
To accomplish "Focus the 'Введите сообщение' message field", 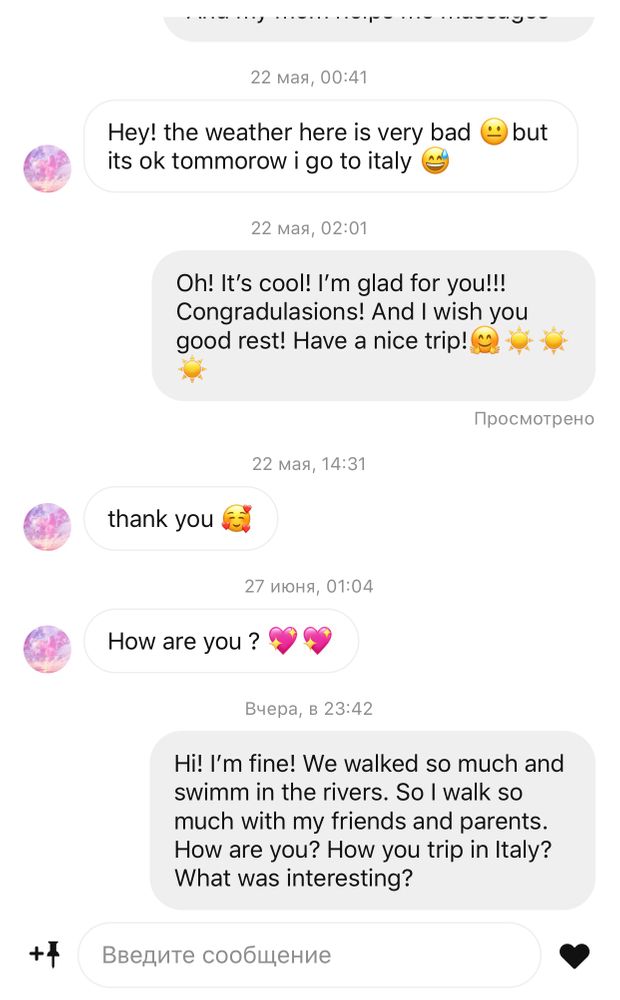I will [308, 955].
